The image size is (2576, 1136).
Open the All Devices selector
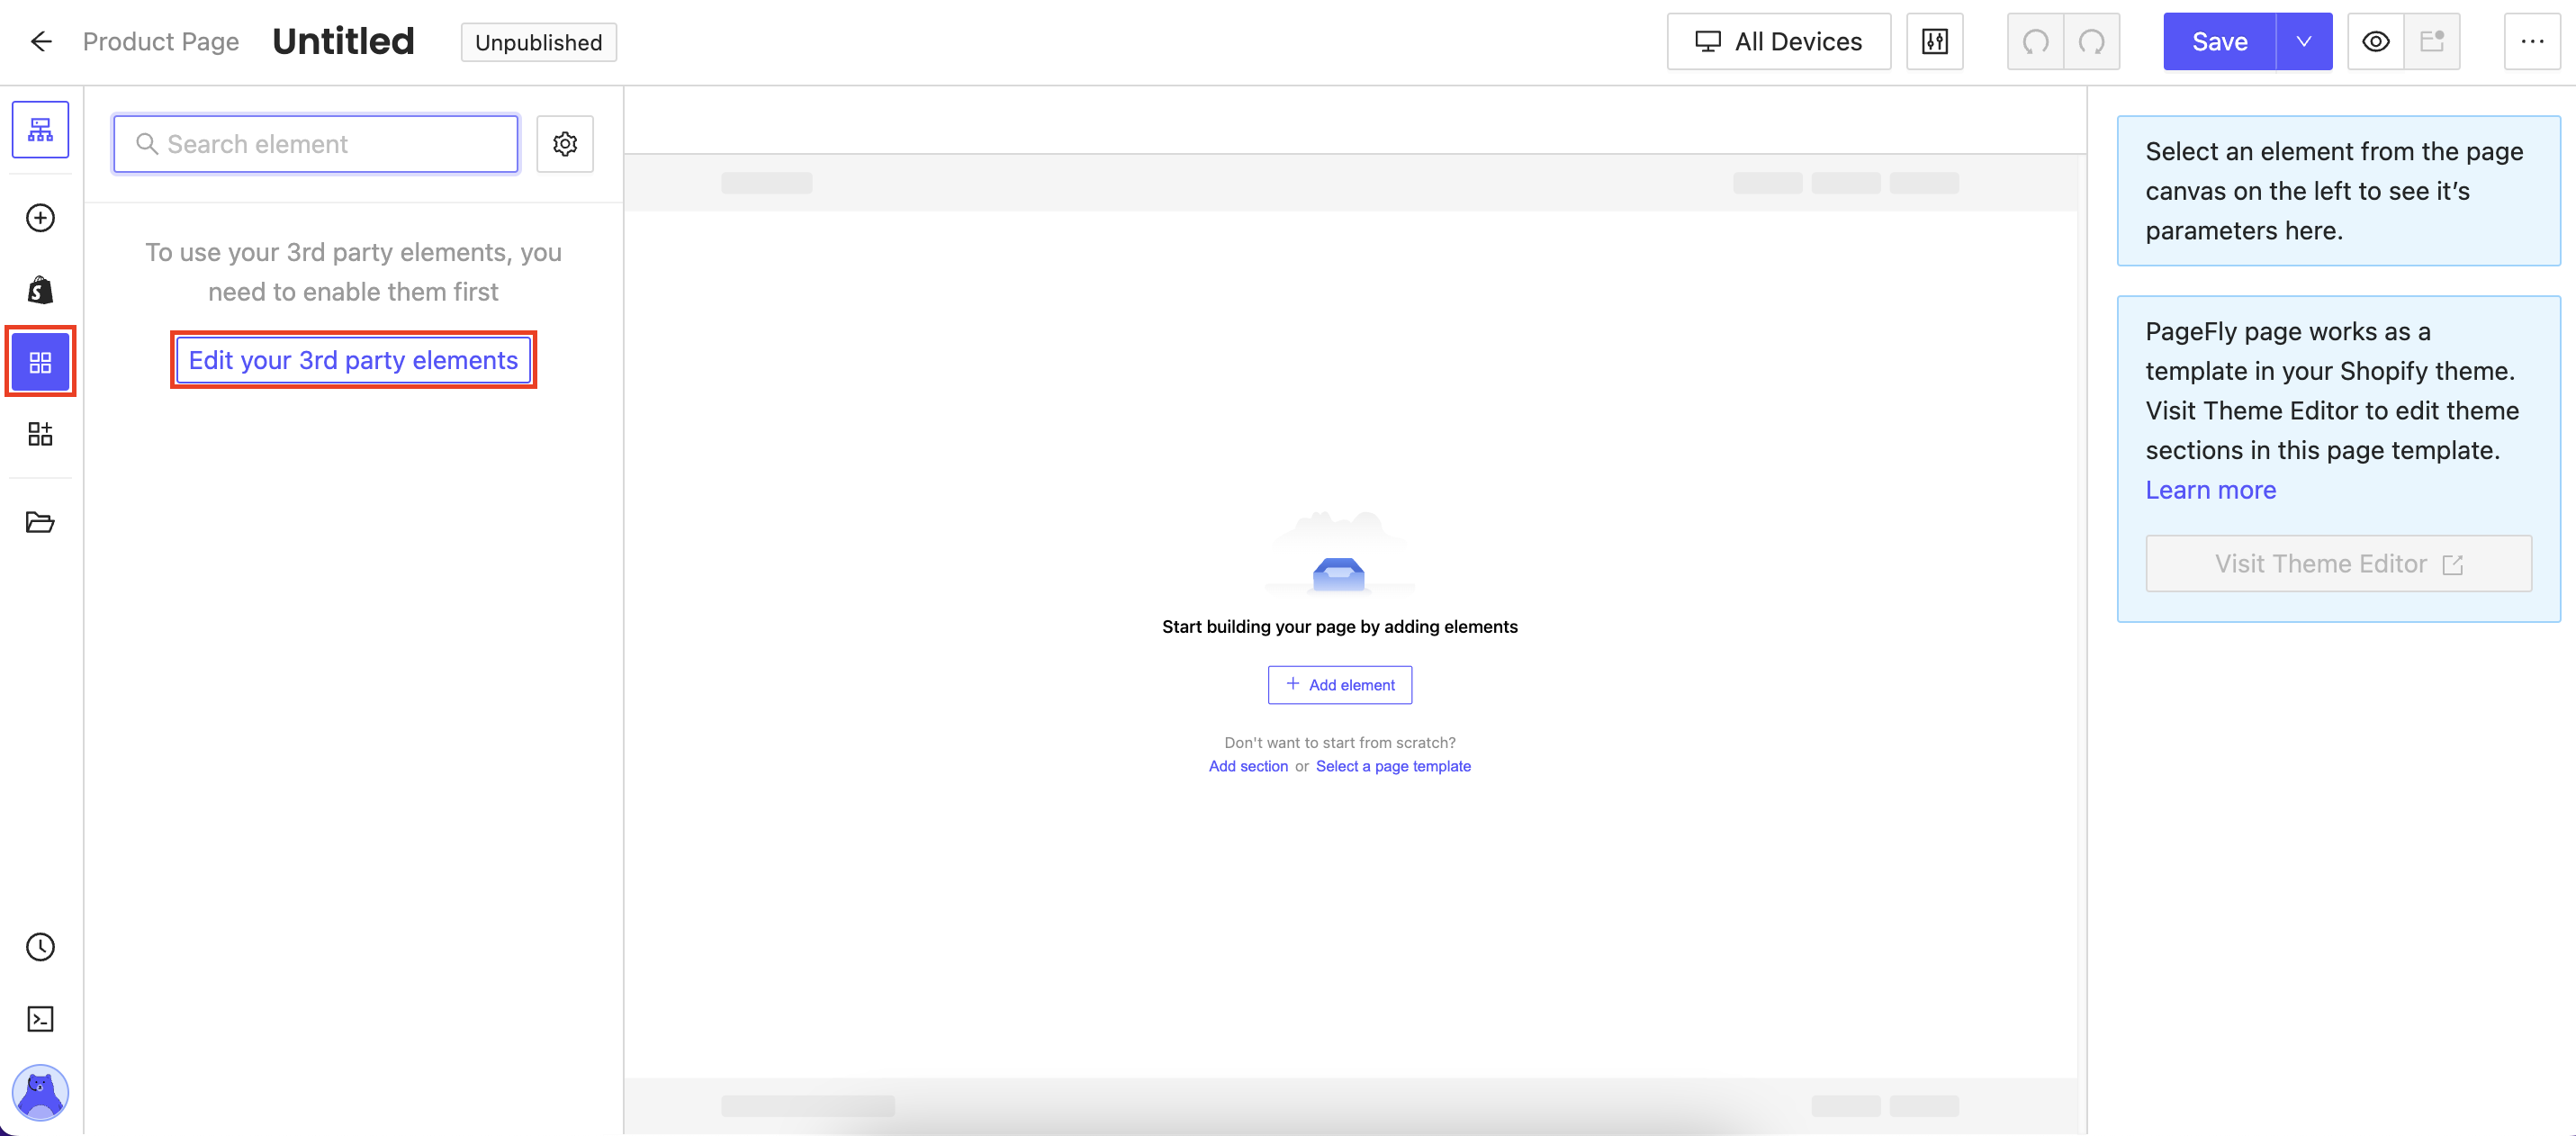point(1778,42)
